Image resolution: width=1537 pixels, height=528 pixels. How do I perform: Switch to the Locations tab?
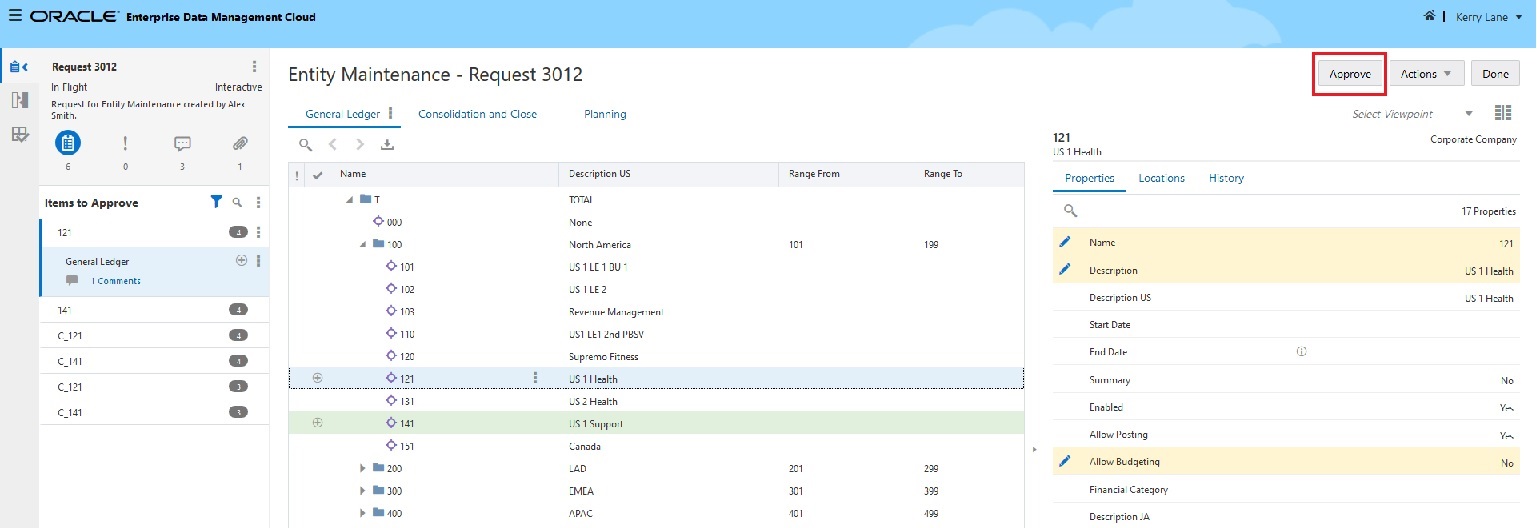tap(1162, 178)
